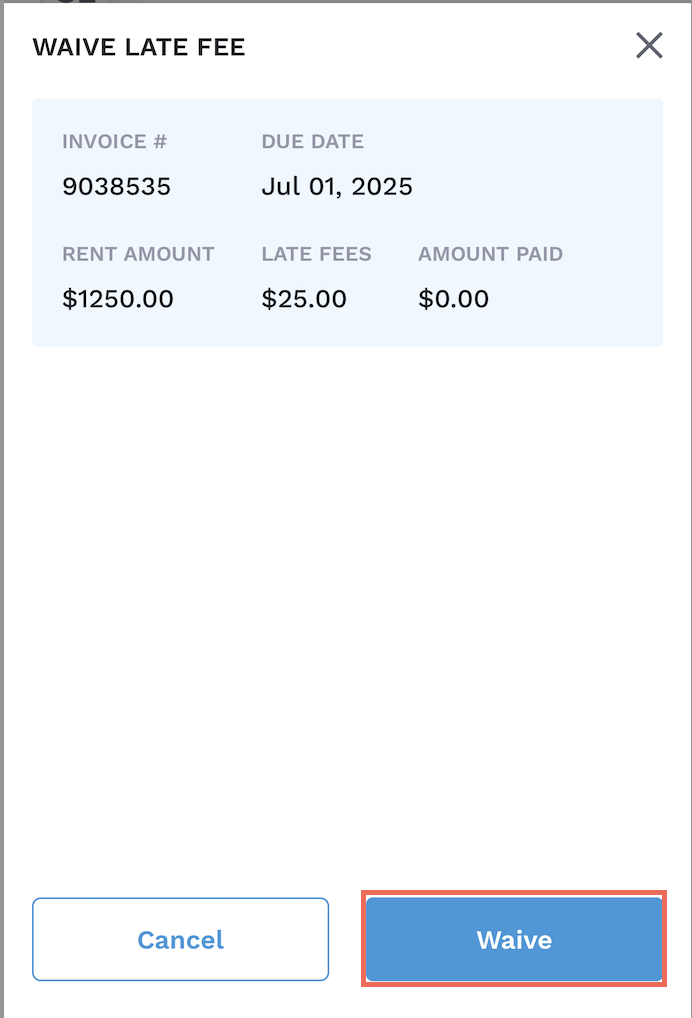Select the $25.00 late fee value
This screenshot has height=1018, width=692.
(304, 298)
